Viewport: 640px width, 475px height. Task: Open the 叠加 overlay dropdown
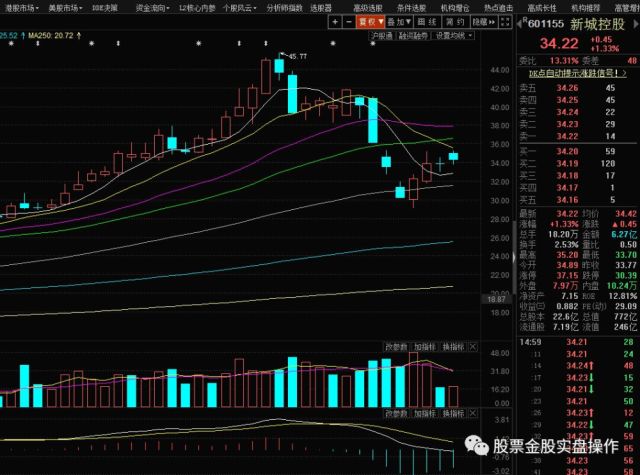coord(399,22)
